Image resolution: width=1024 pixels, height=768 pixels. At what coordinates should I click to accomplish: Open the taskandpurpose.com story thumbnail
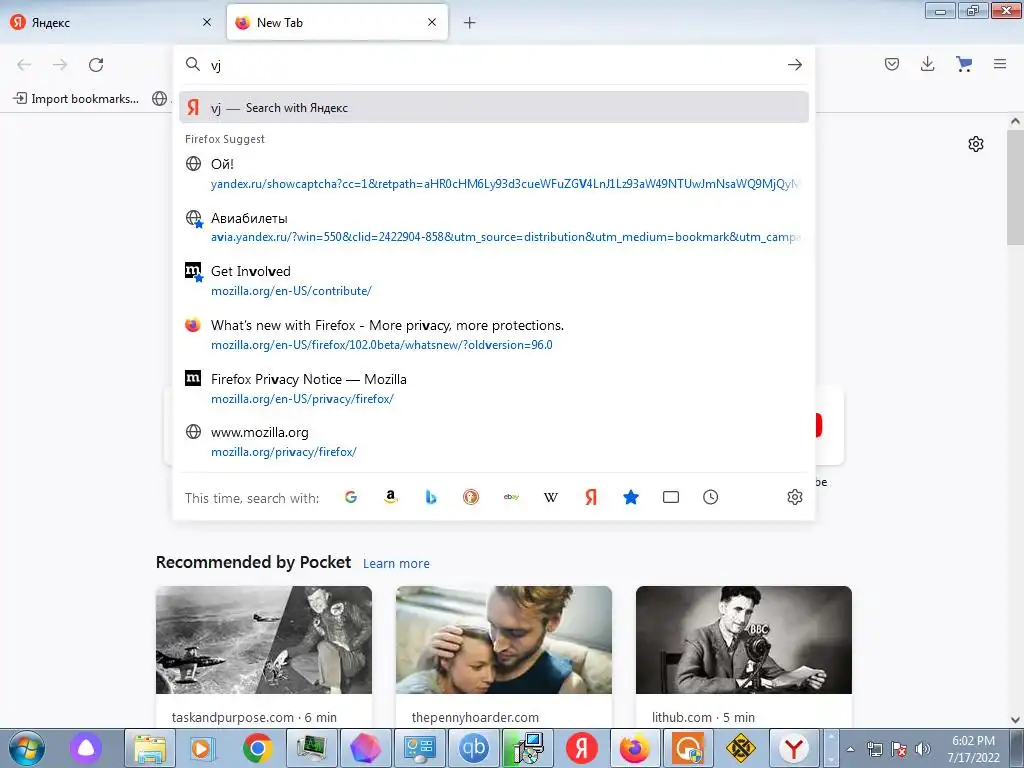click(264, 640)
